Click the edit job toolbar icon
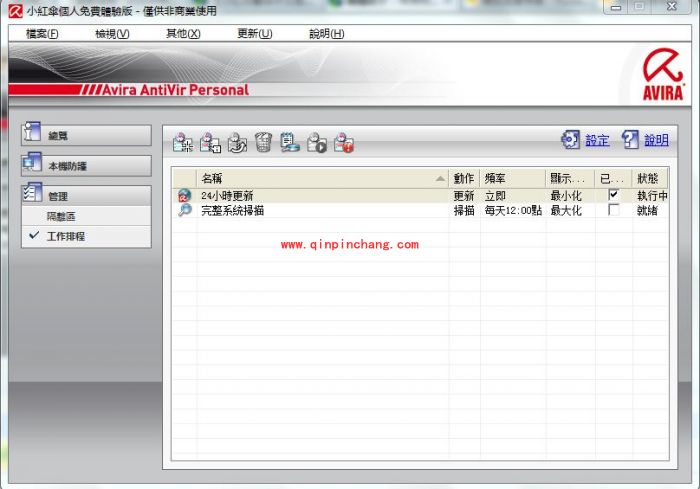Image resolution: width=700 pixels, height=489 pixels. coord(237,143)
